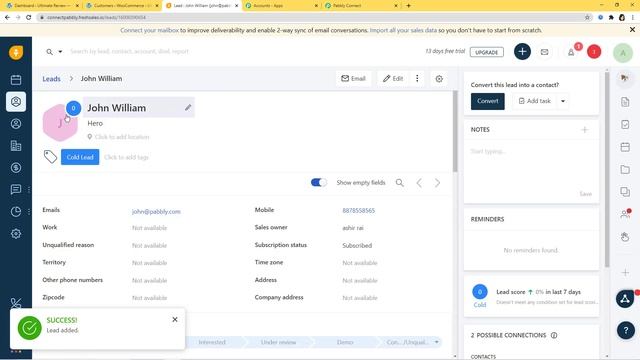Edit lead name with pencil icon

(x=188, y=107)
